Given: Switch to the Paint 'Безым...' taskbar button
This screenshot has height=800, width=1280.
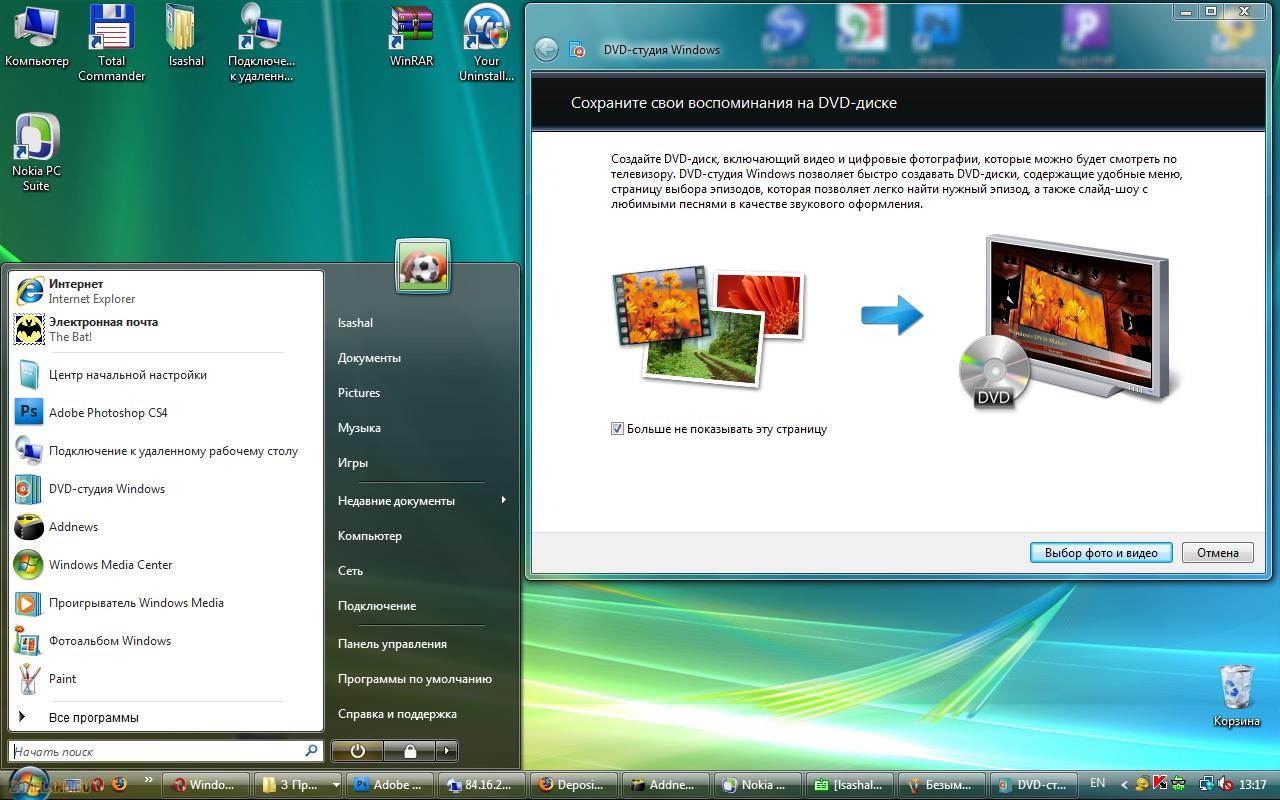Looking at the screenshot, I should [x=943, y=785].
